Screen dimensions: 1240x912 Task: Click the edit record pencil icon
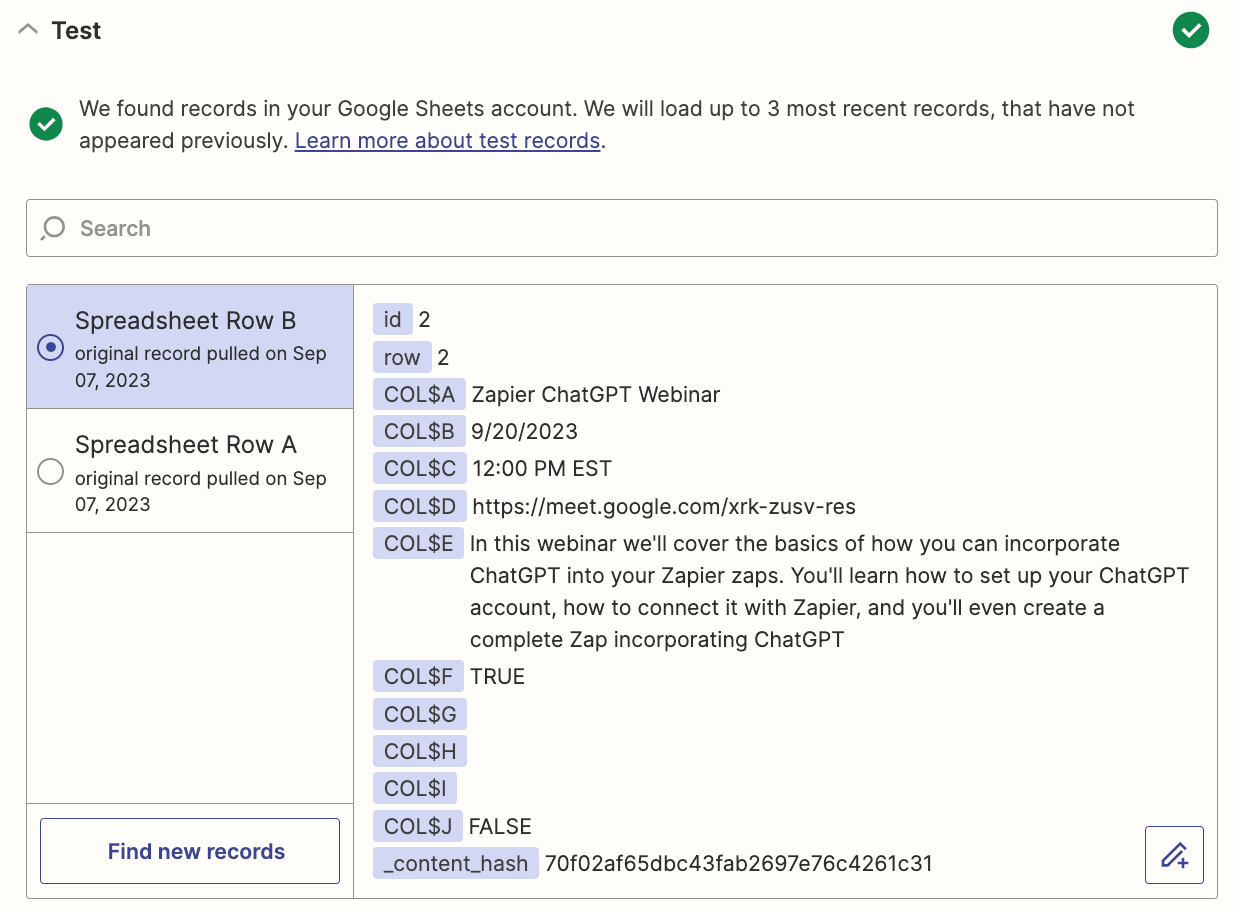(x=1174, y=855)
